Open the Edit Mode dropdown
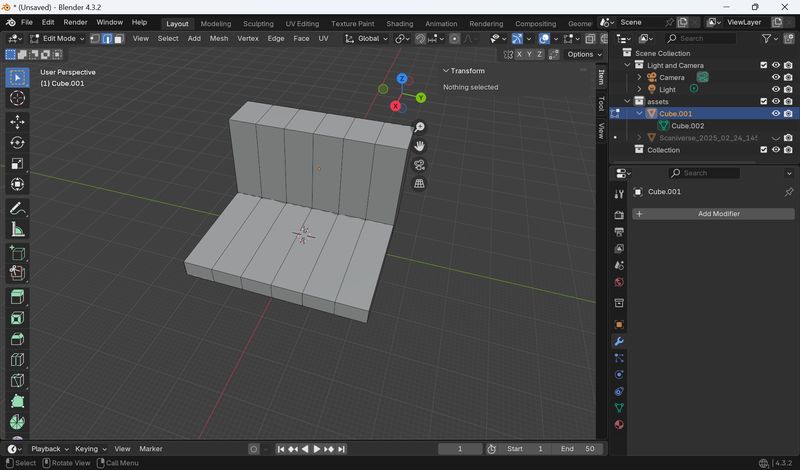Image resolution: width=800 pixels, height=470 pixels. coord(57,39)
